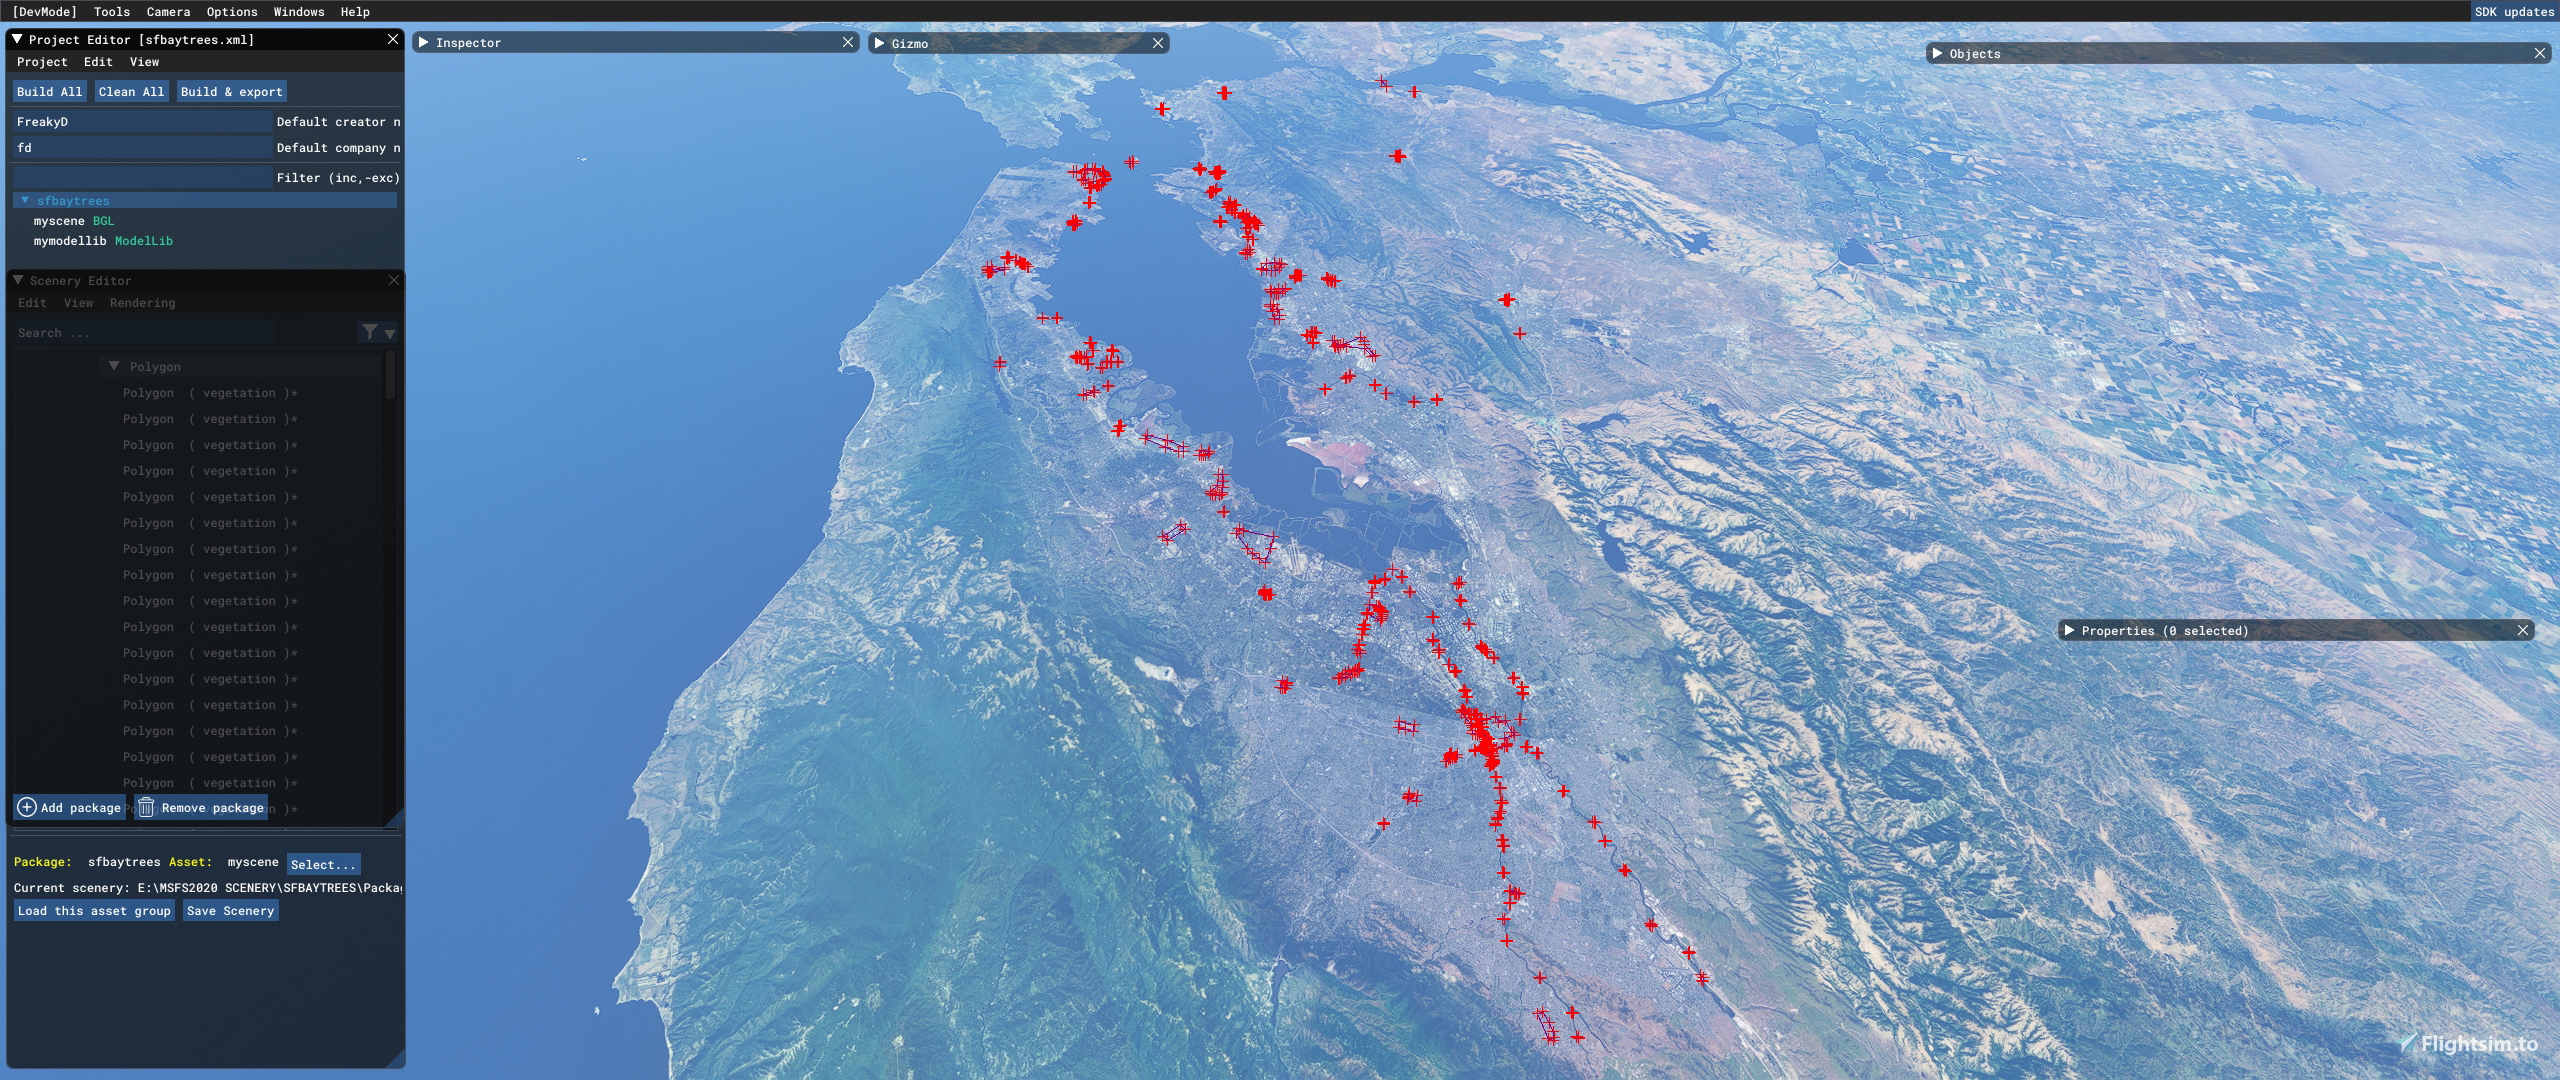Open the Rendering menu in Scenery Editor
Screen dimensions: 2560x1080
(142, 302)
